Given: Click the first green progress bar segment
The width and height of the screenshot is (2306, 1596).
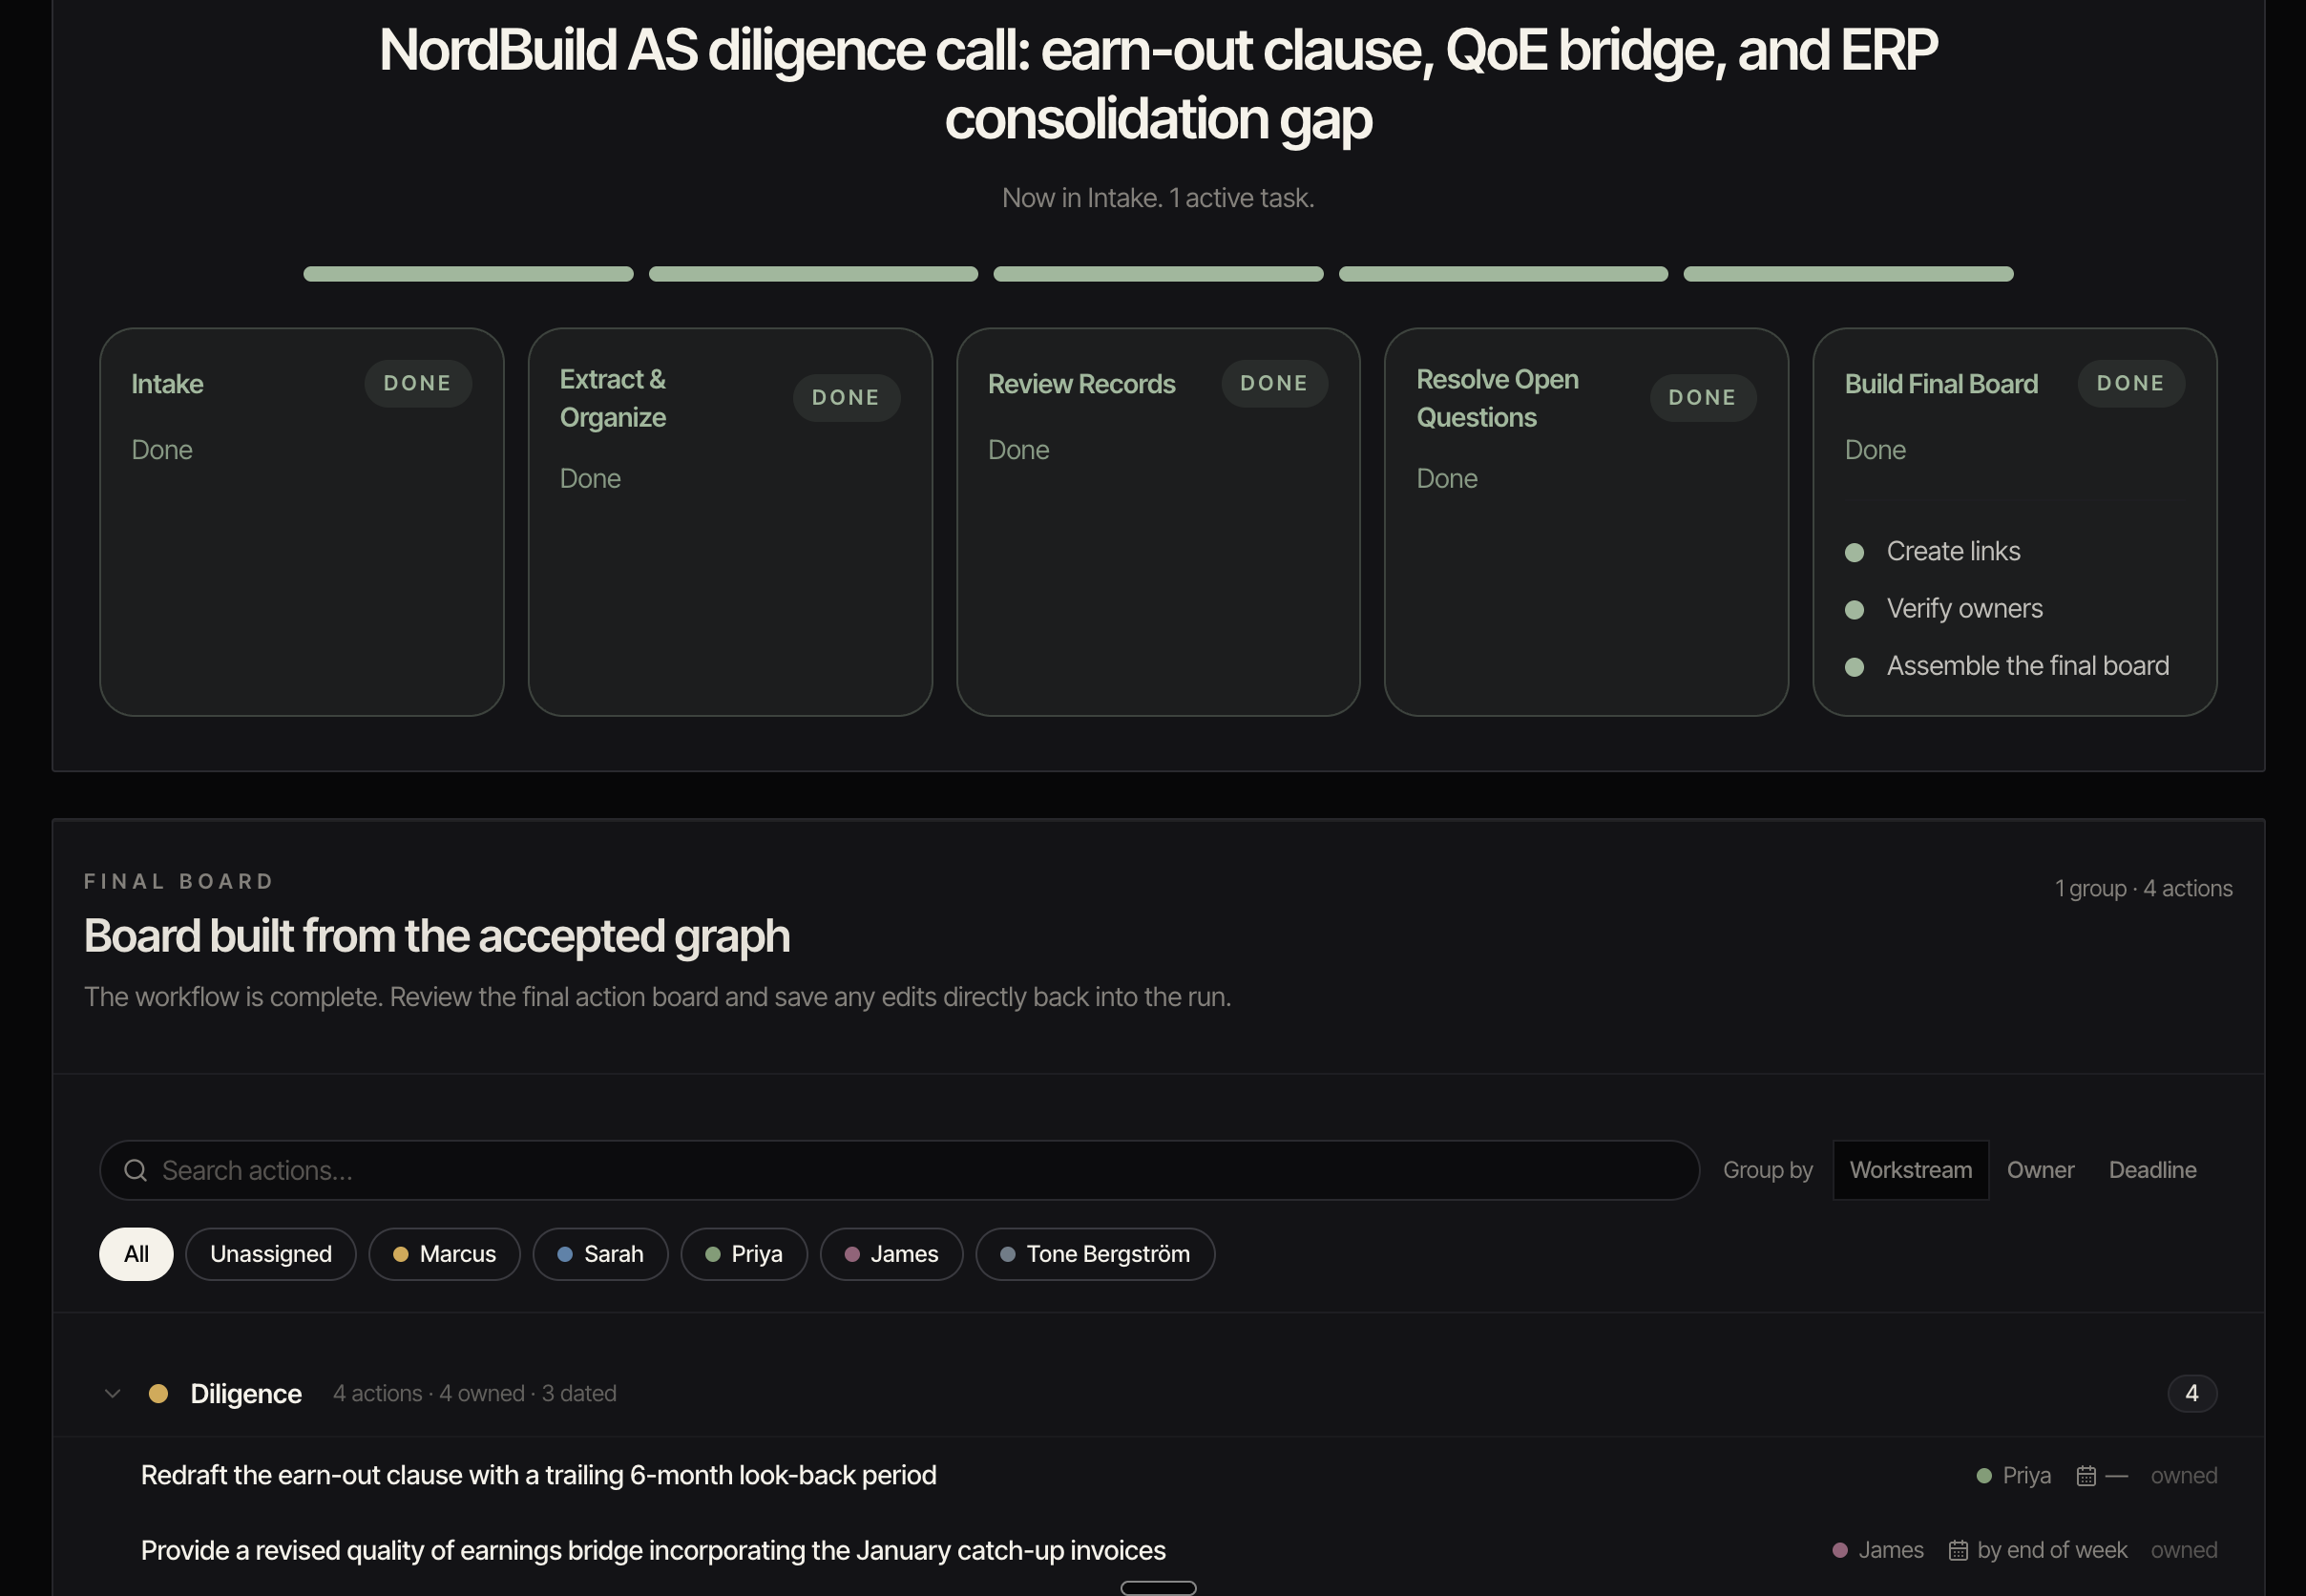Looking at the screenshot, I should point(468,274).
